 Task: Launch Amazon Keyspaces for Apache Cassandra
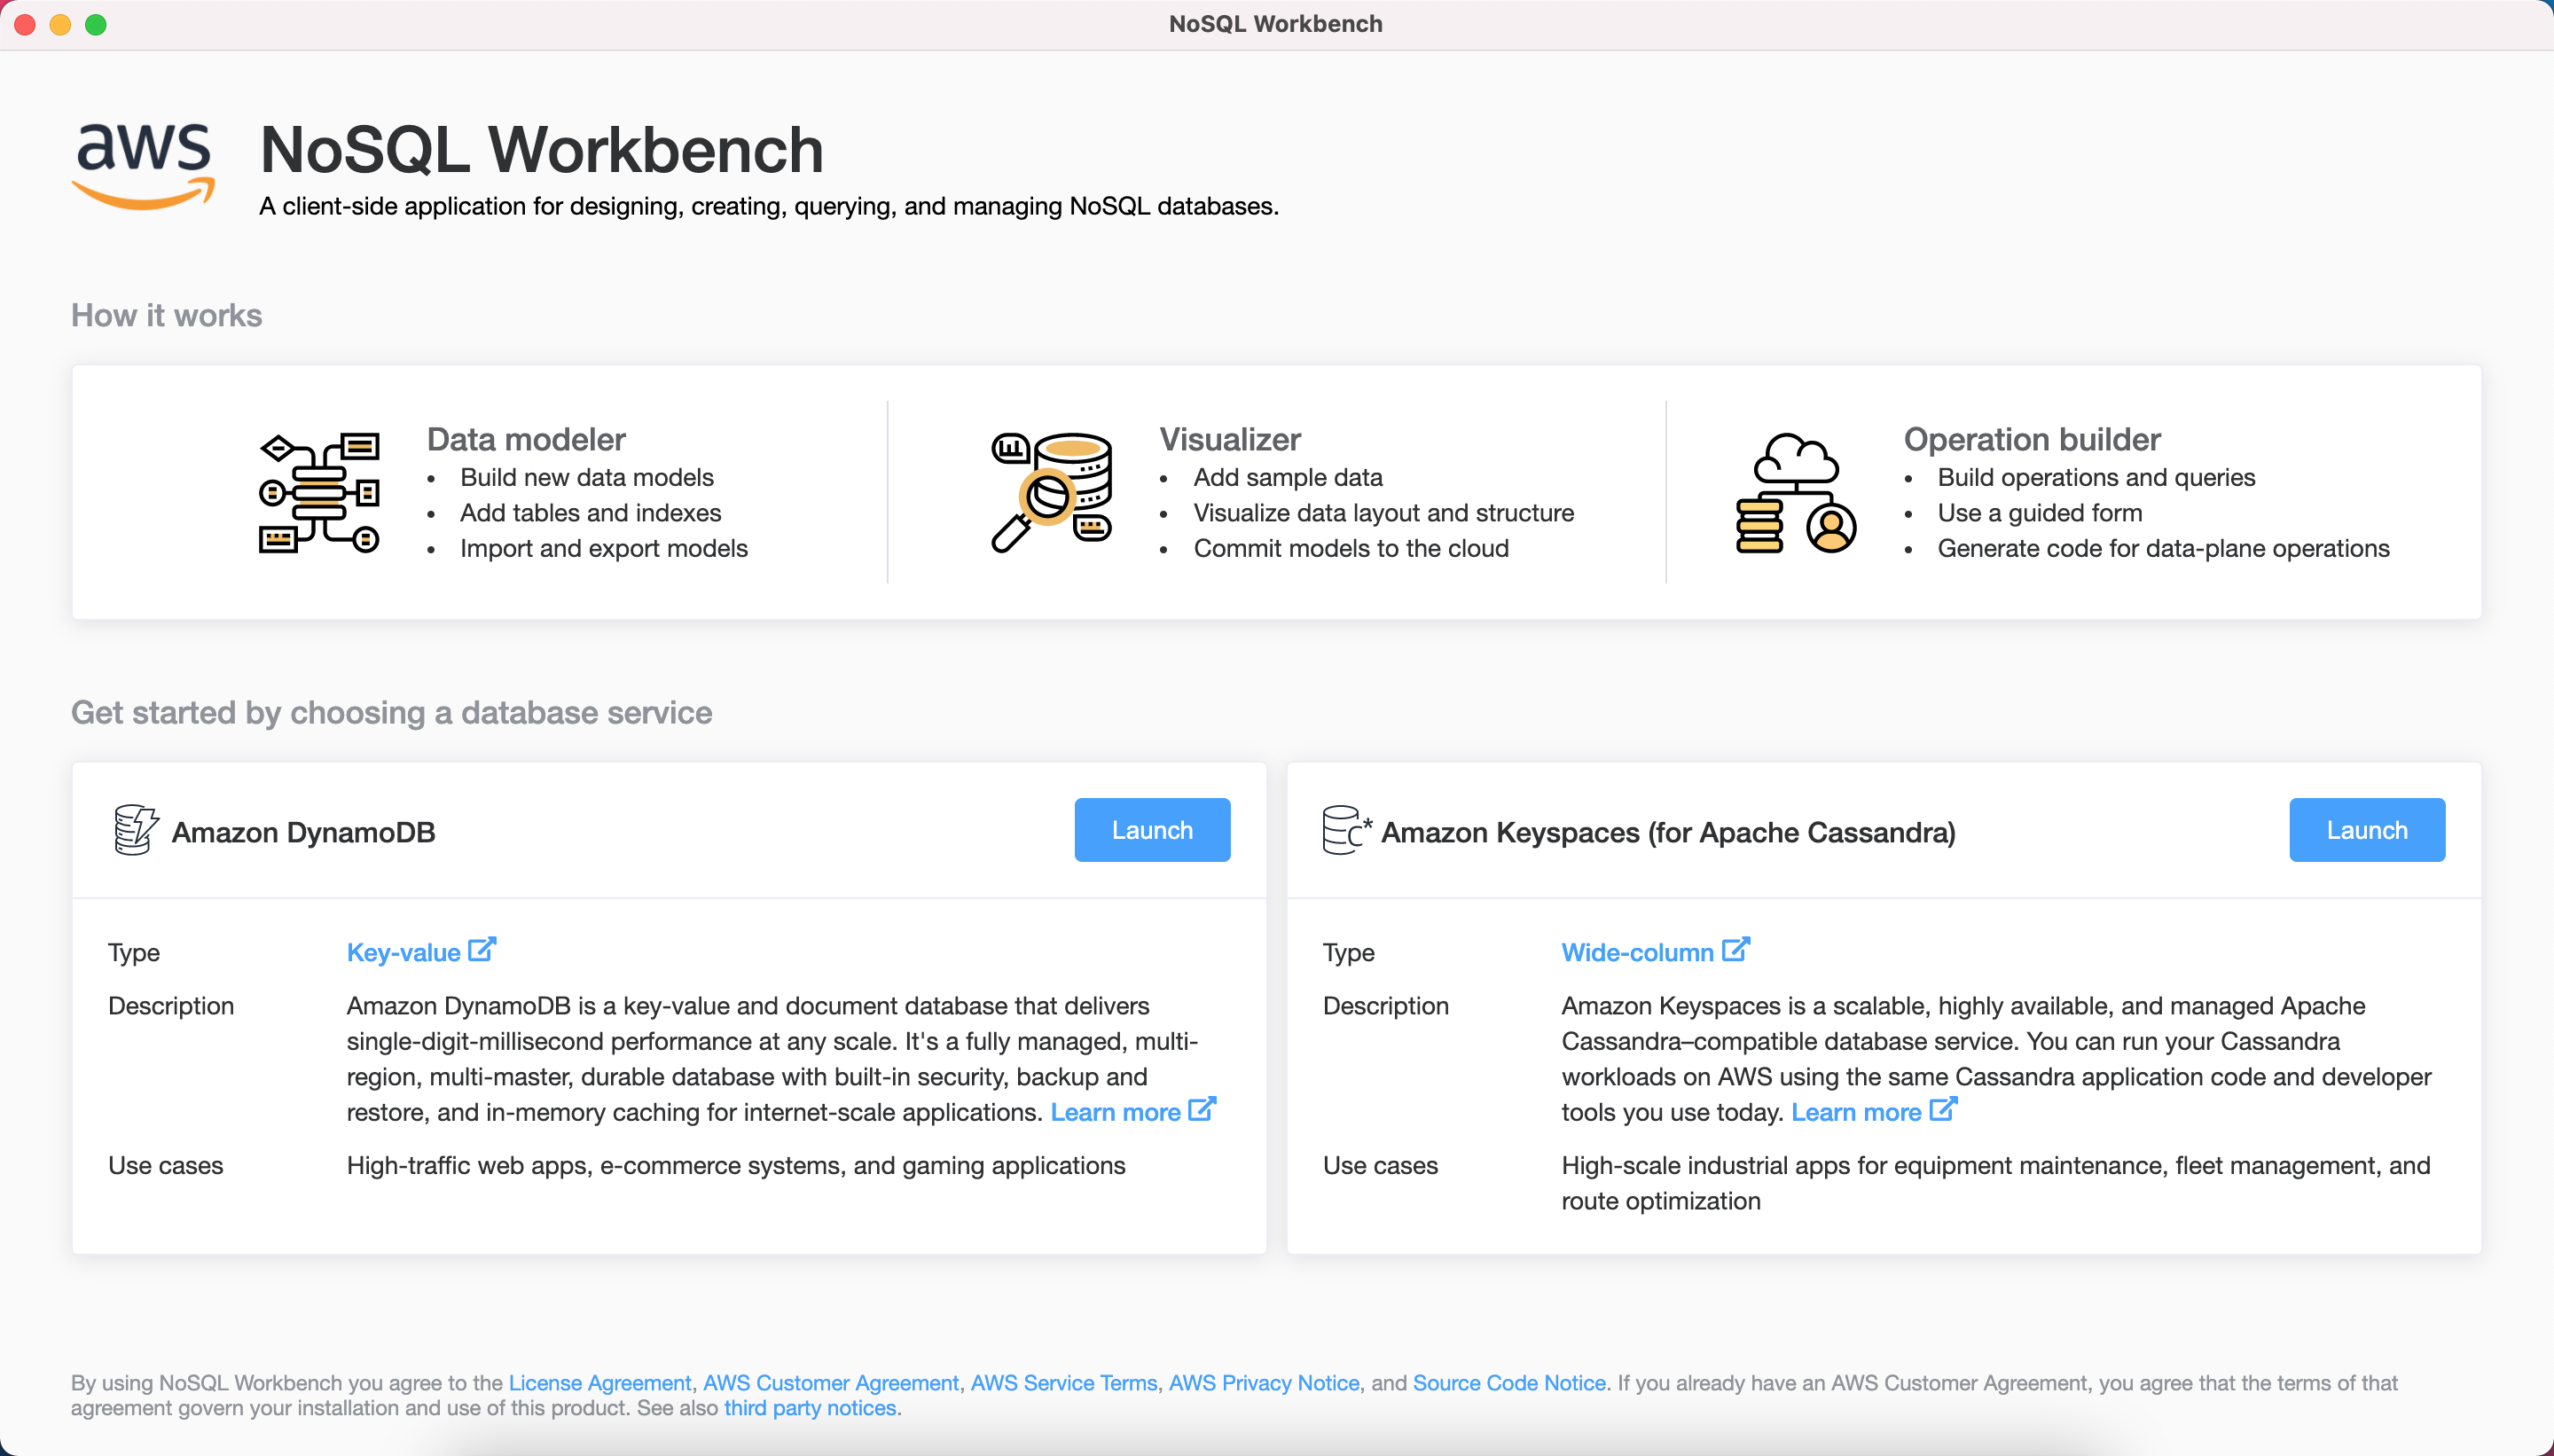pos(2366,830)
